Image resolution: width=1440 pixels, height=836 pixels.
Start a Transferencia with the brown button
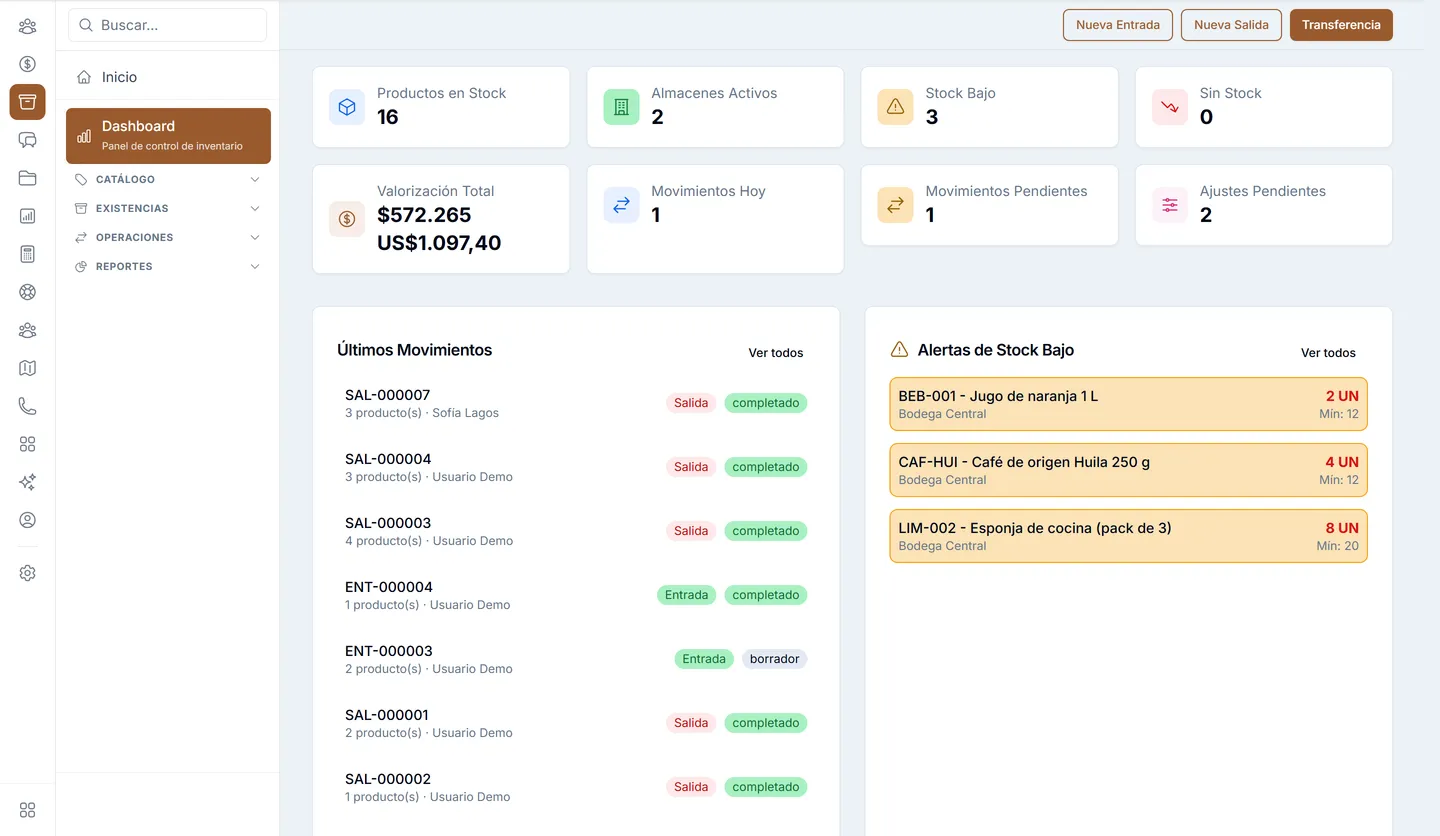click(x=1341, y=25)
